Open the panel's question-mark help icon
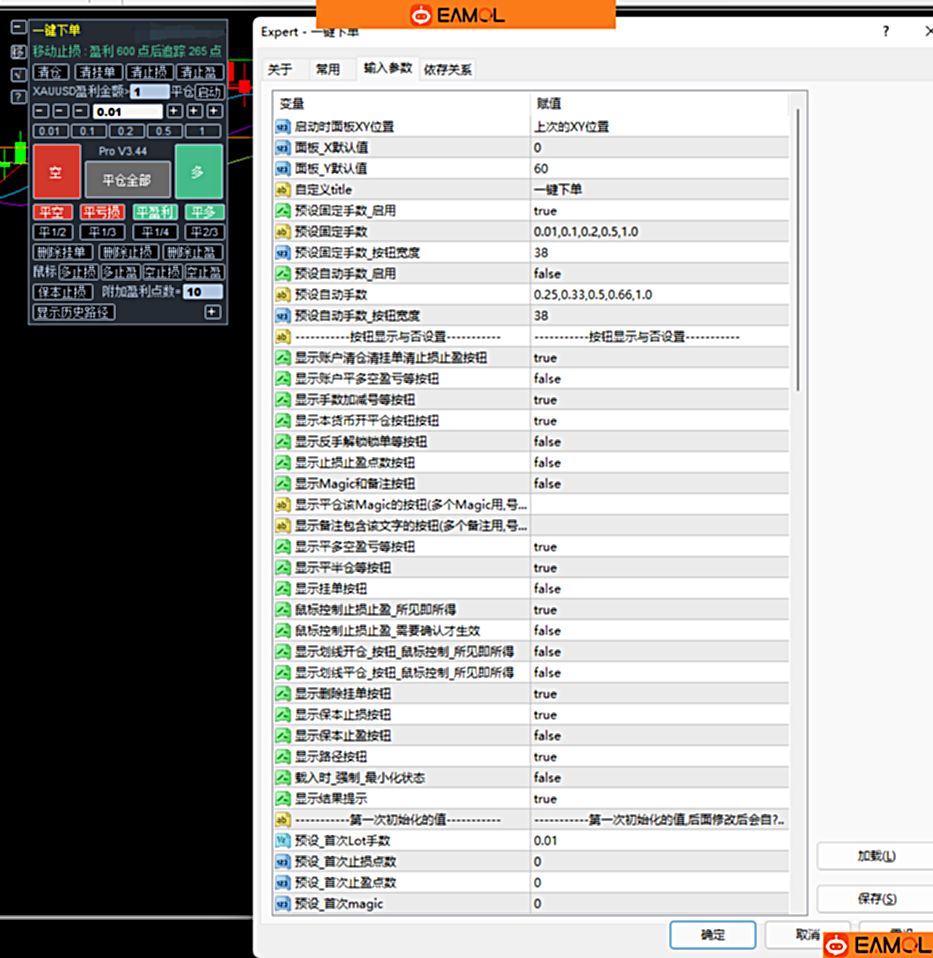 click(18, 97)
